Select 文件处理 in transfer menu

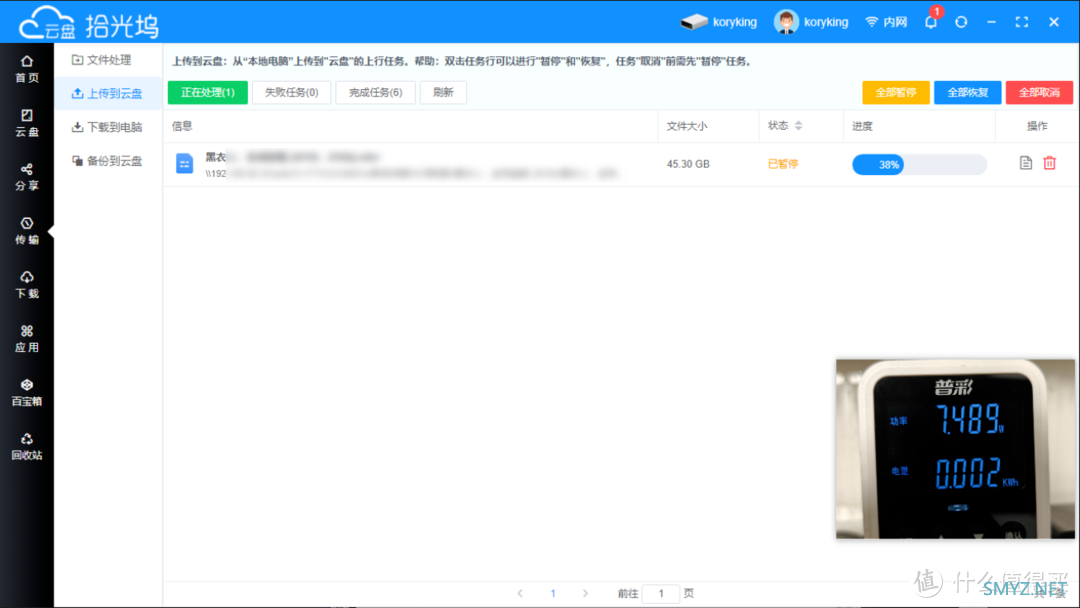click(101, 60)
